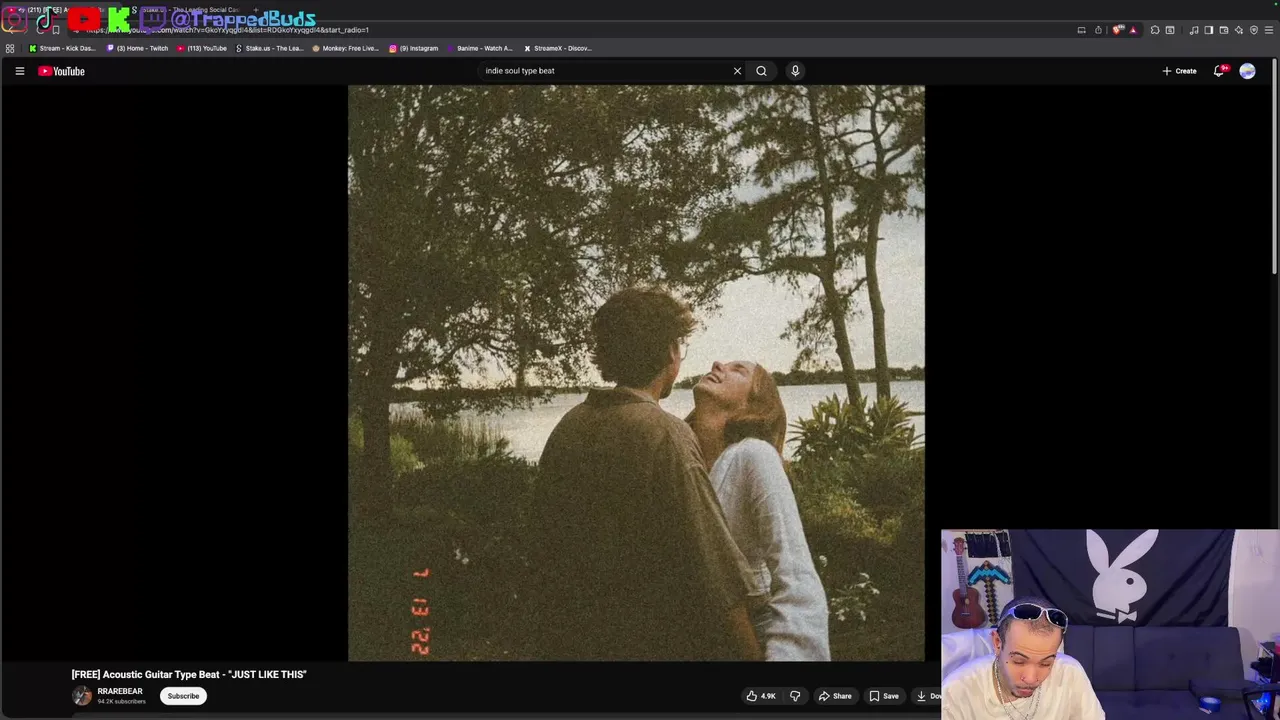Click the webcam overlay thumbnail

tap(1110, 625)
